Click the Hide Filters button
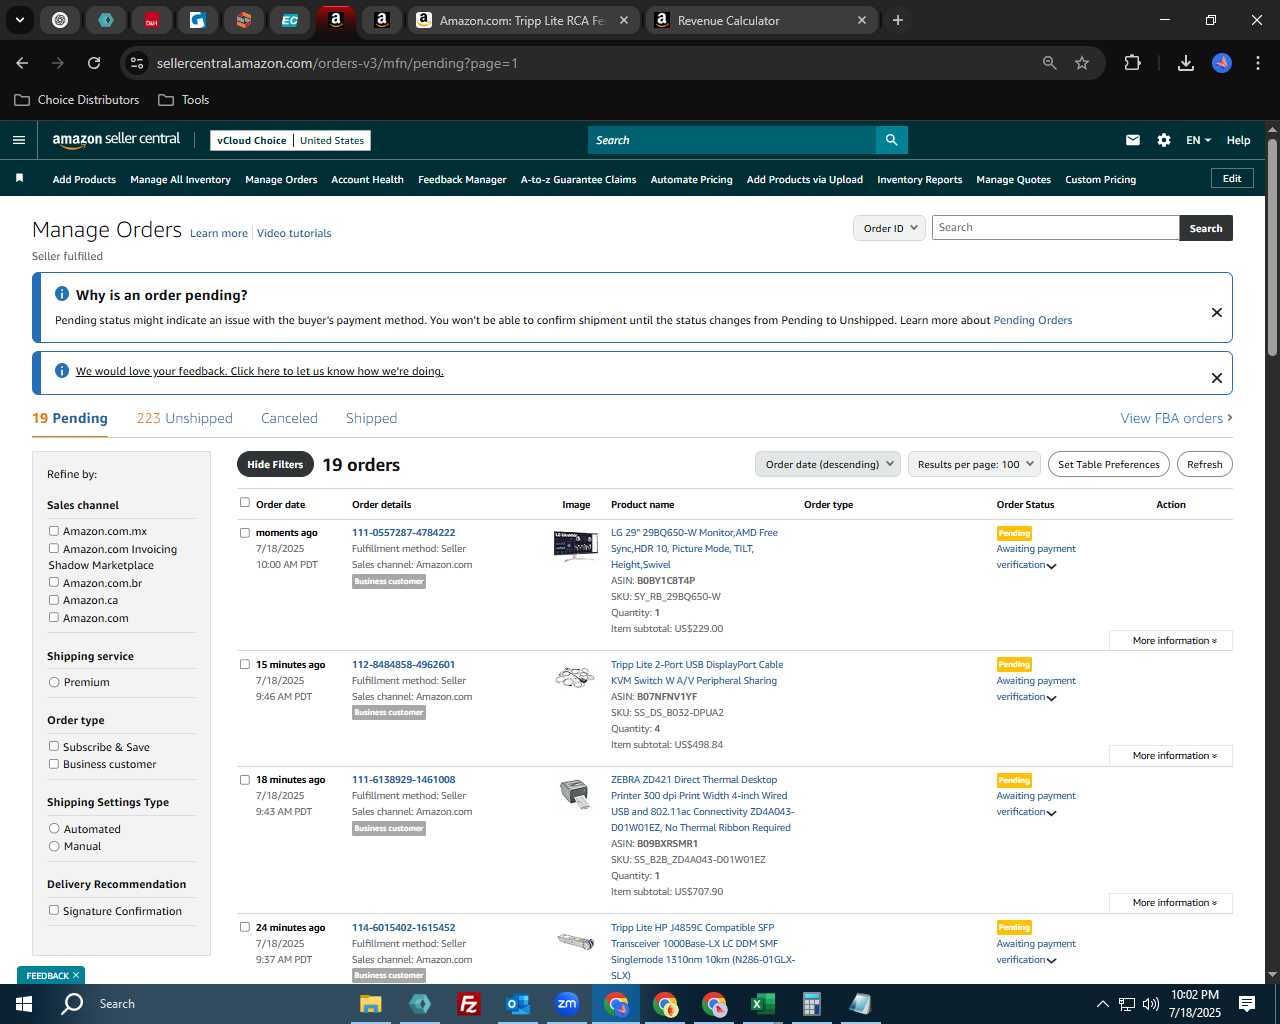1280x1024 pixels. tap(274, 464)
